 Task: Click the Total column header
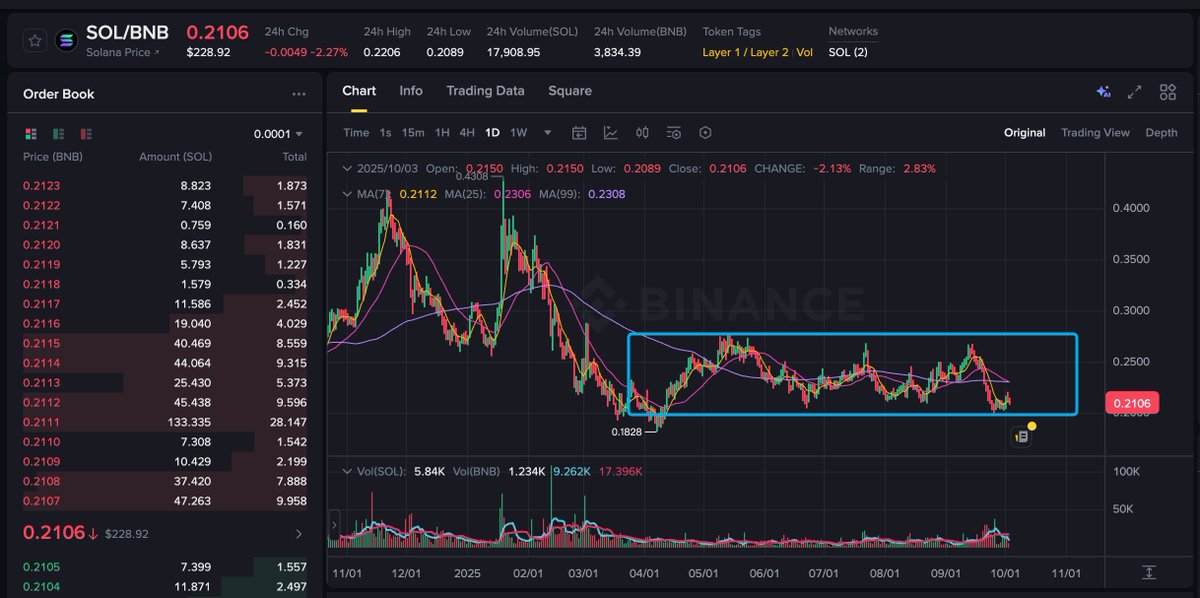(x=294, y=157)
